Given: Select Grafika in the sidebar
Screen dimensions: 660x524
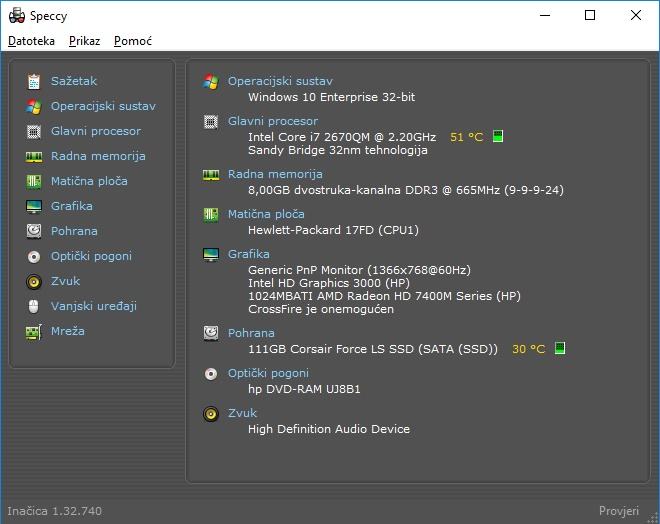Looking at the screenshot, I should click(72, 206).
